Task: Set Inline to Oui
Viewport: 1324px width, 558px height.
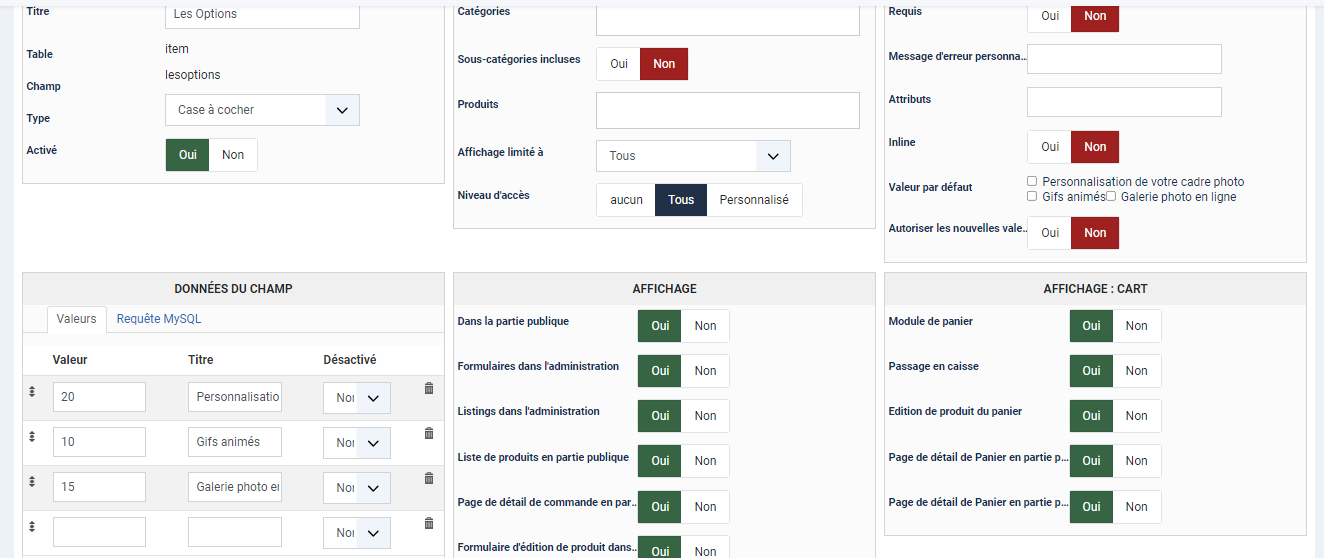Action: (1049, 147)
